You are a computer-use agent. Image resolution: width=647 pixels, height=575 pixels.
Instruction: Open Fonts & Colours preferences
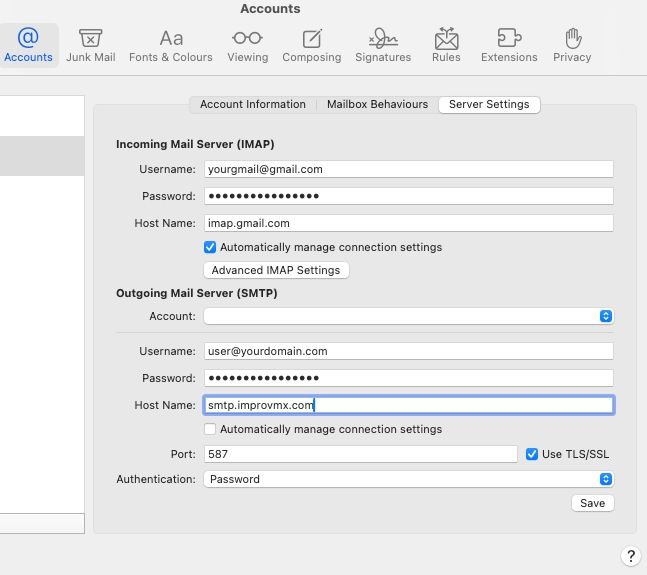pyautogui.click(x=171, y=45)
